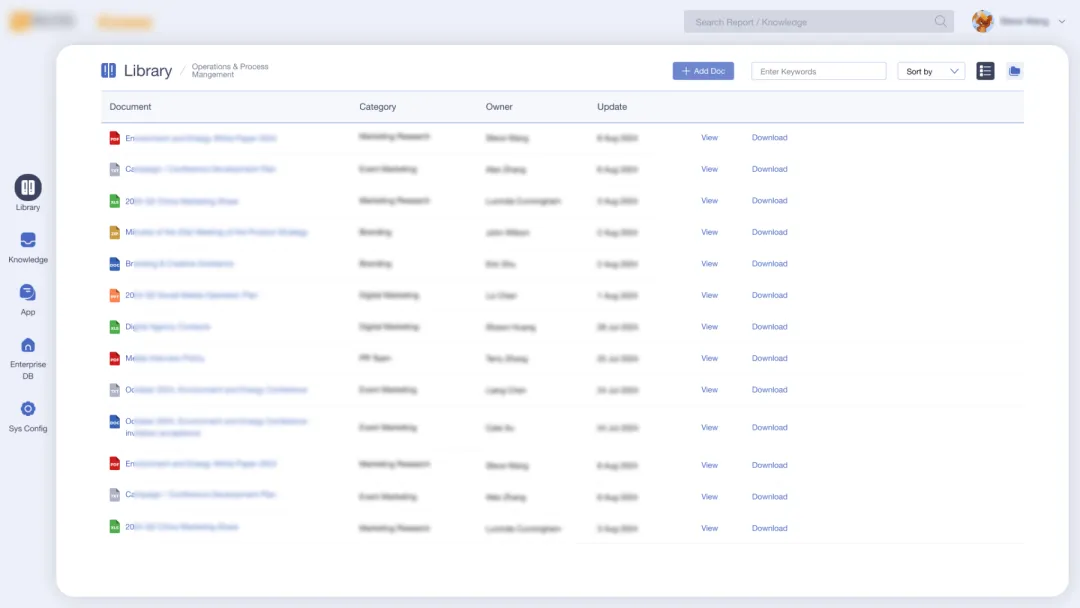Viewport: 1080px width, 608px height.
Task: Switch to folder view icon
Action: (x=1014, y=71)
